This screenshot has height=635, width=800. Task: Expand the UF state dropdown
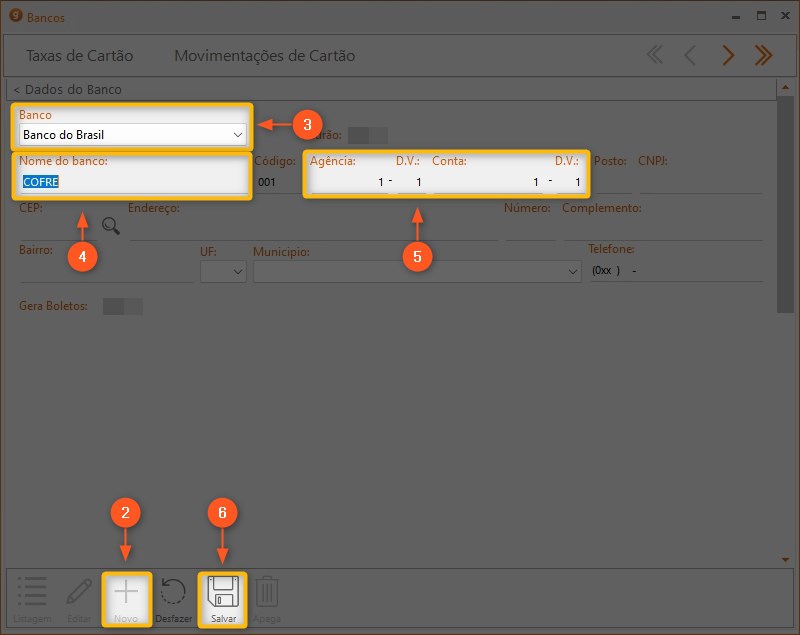(x=237, y=271)
